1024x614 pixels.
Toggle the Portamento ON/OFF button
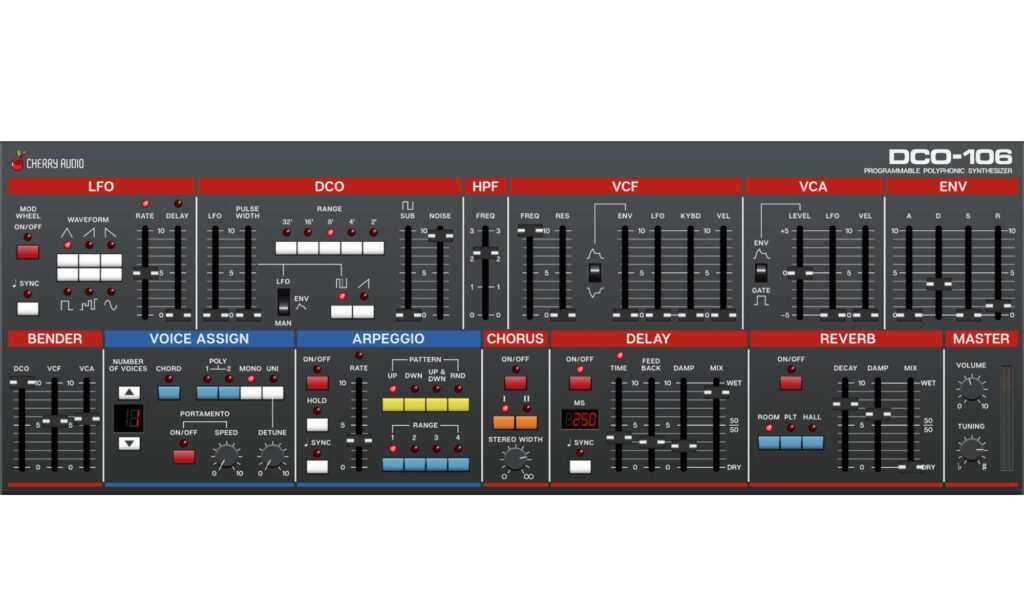184,457
